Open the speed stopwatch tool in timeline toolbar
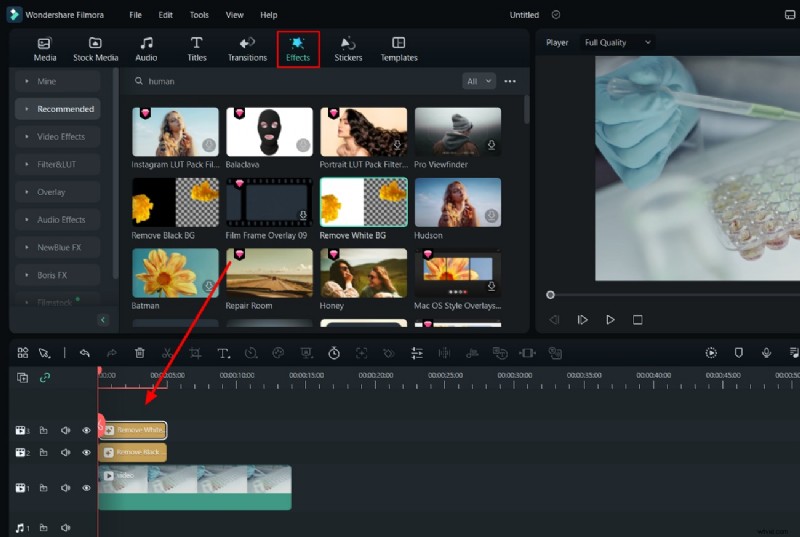This screenshot has height=537, width=800. tap(334, 353)
